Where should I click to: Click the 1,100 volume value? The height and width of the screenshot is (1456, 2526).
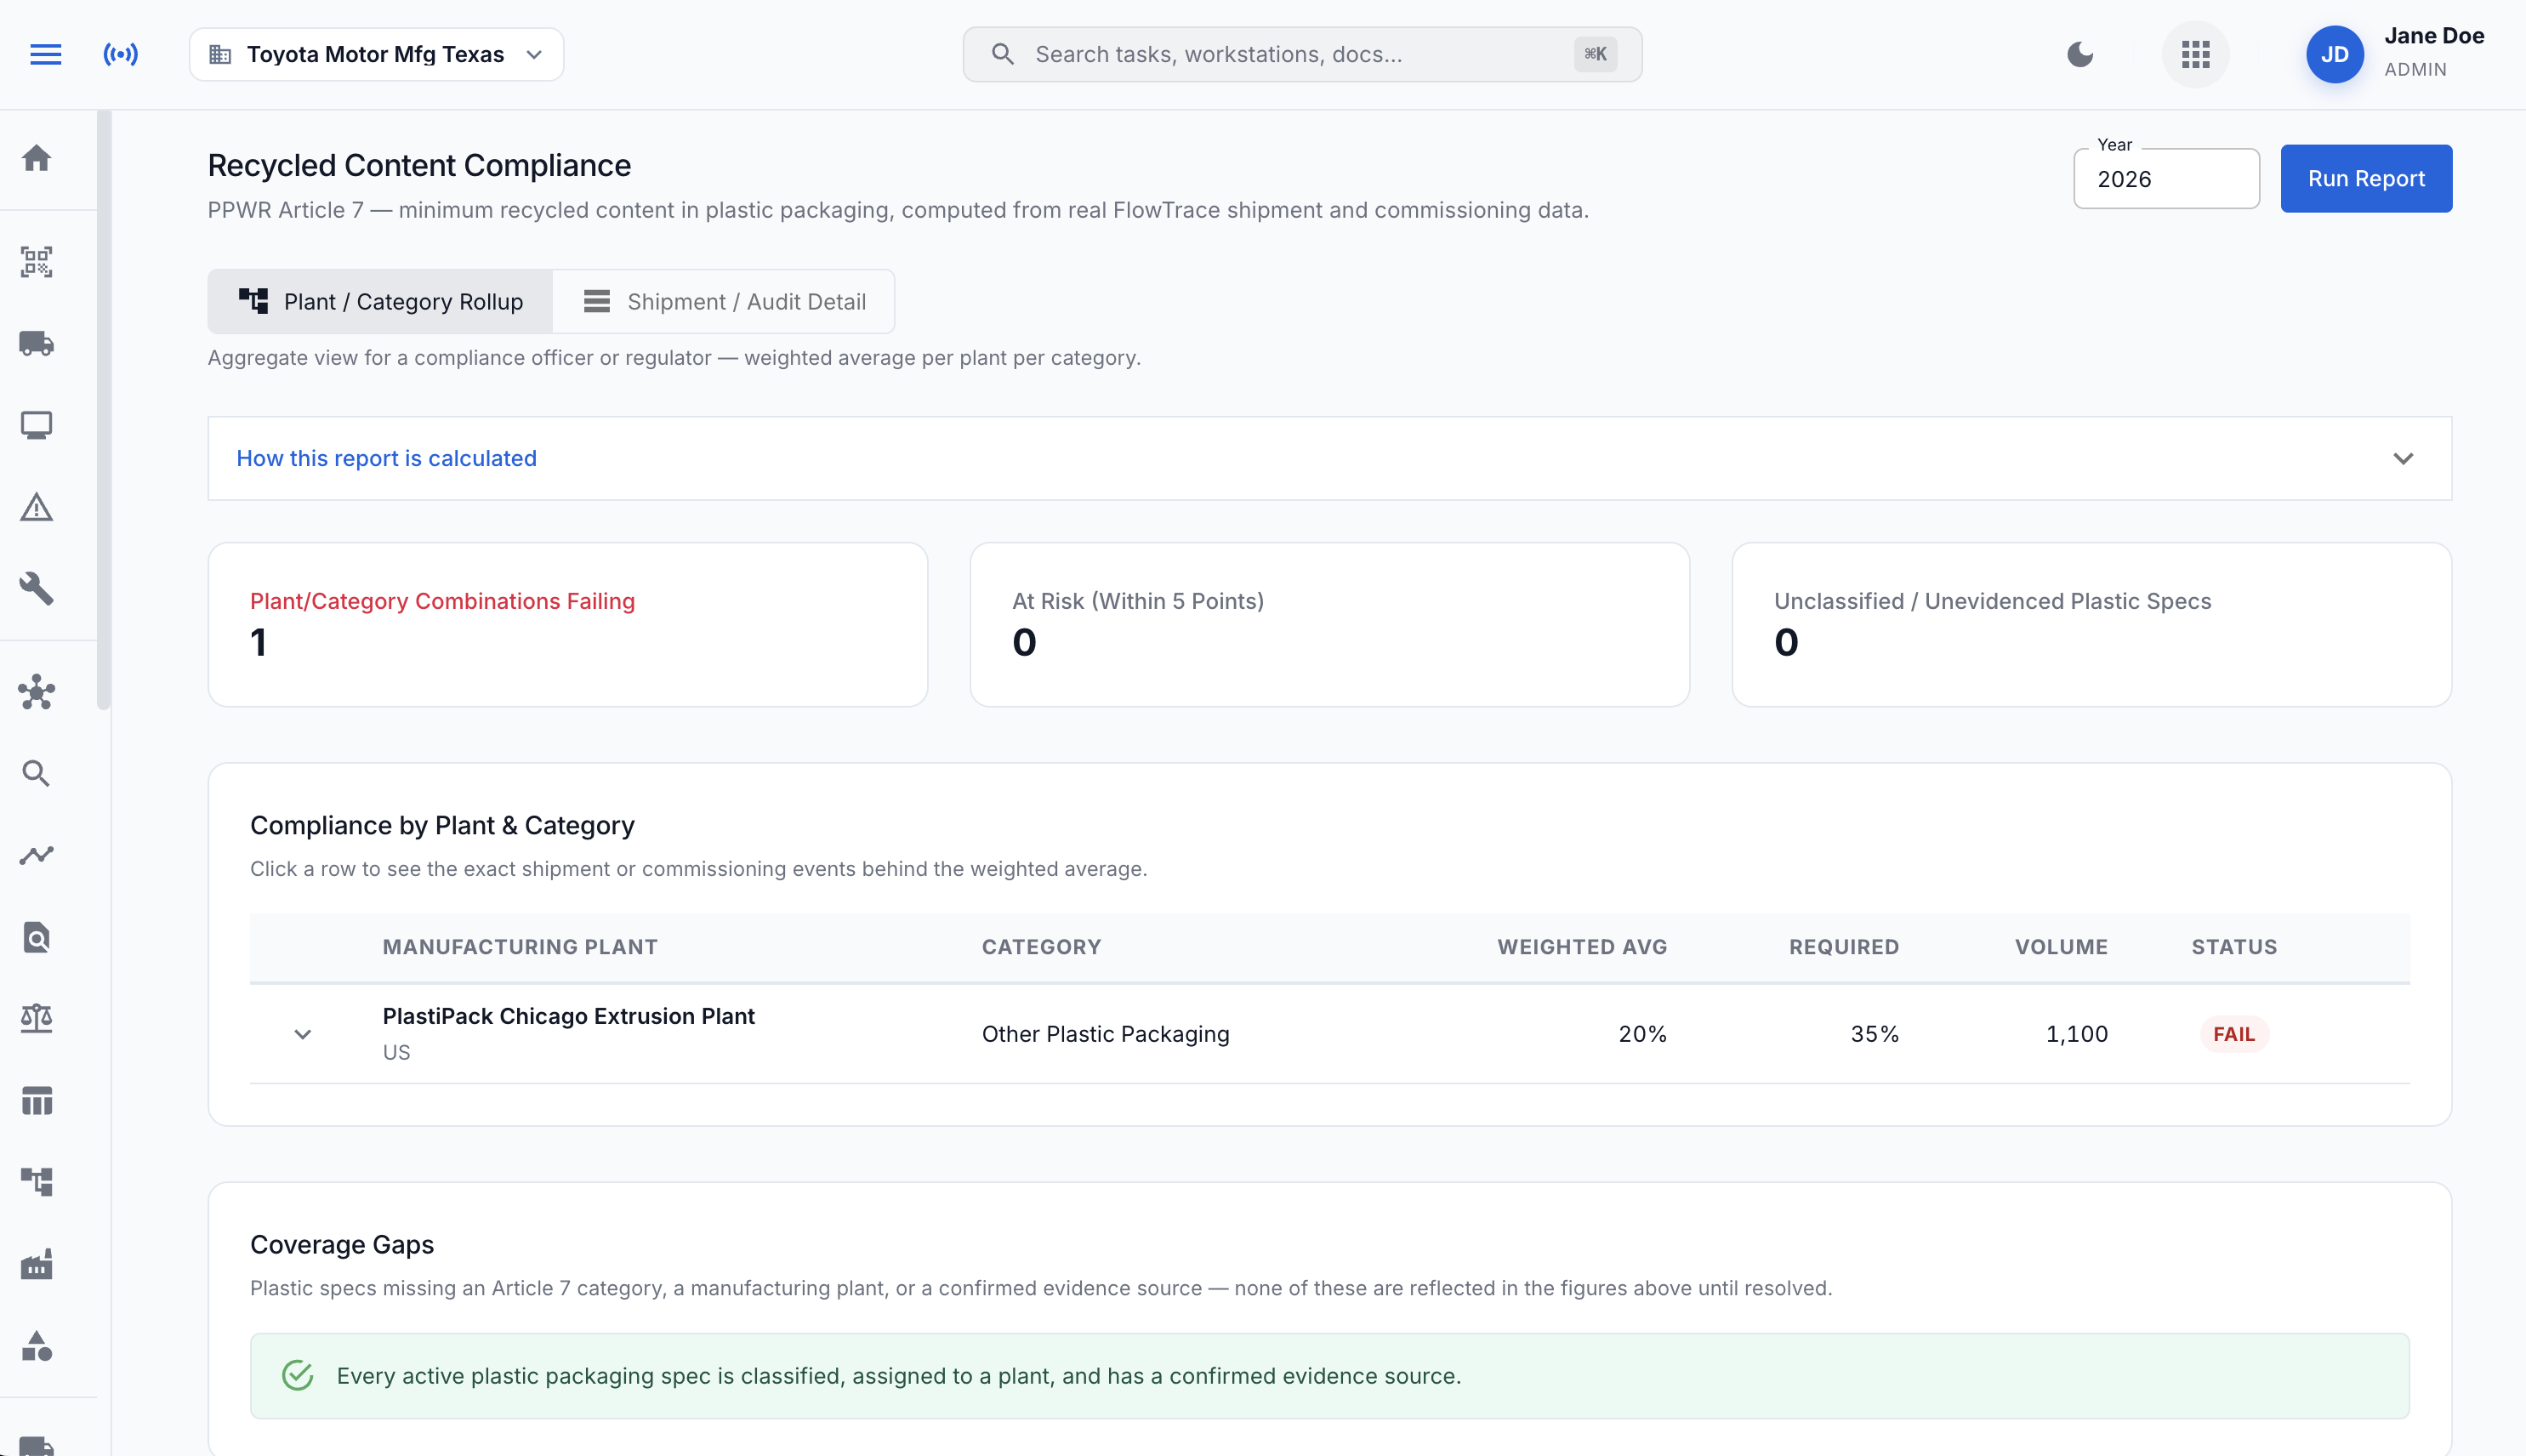point(2076,1034)
